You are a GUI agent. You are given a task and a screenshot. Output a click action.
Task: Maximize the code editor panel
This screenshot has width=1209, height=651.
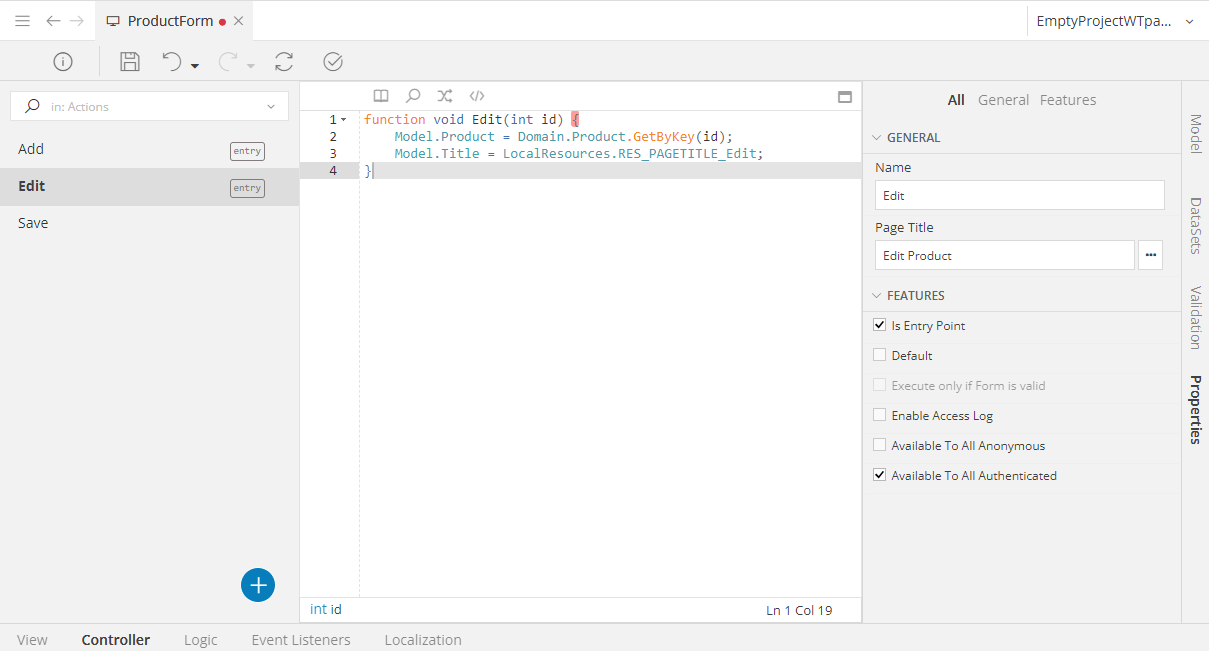coord(845,97)
